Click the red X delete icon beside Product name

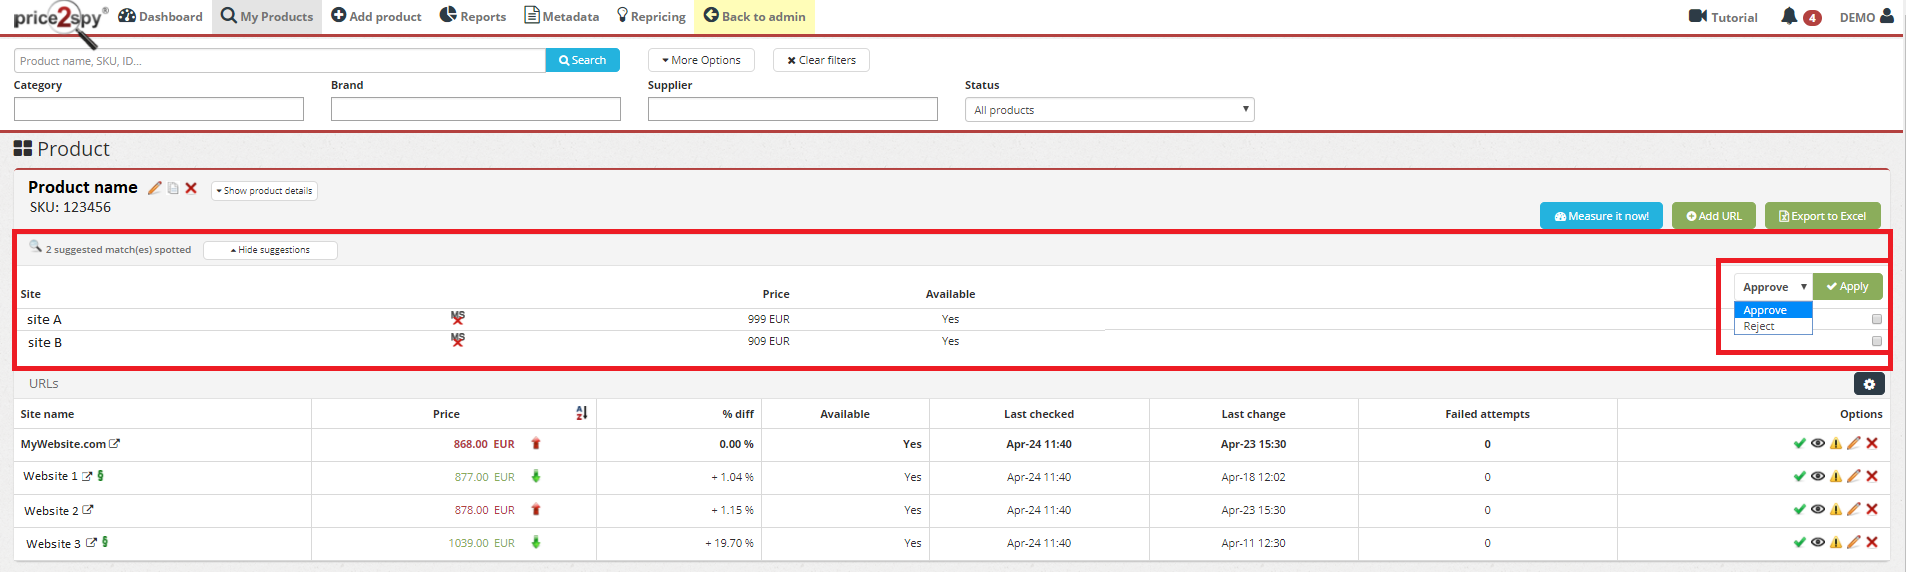tap(191, 188)
